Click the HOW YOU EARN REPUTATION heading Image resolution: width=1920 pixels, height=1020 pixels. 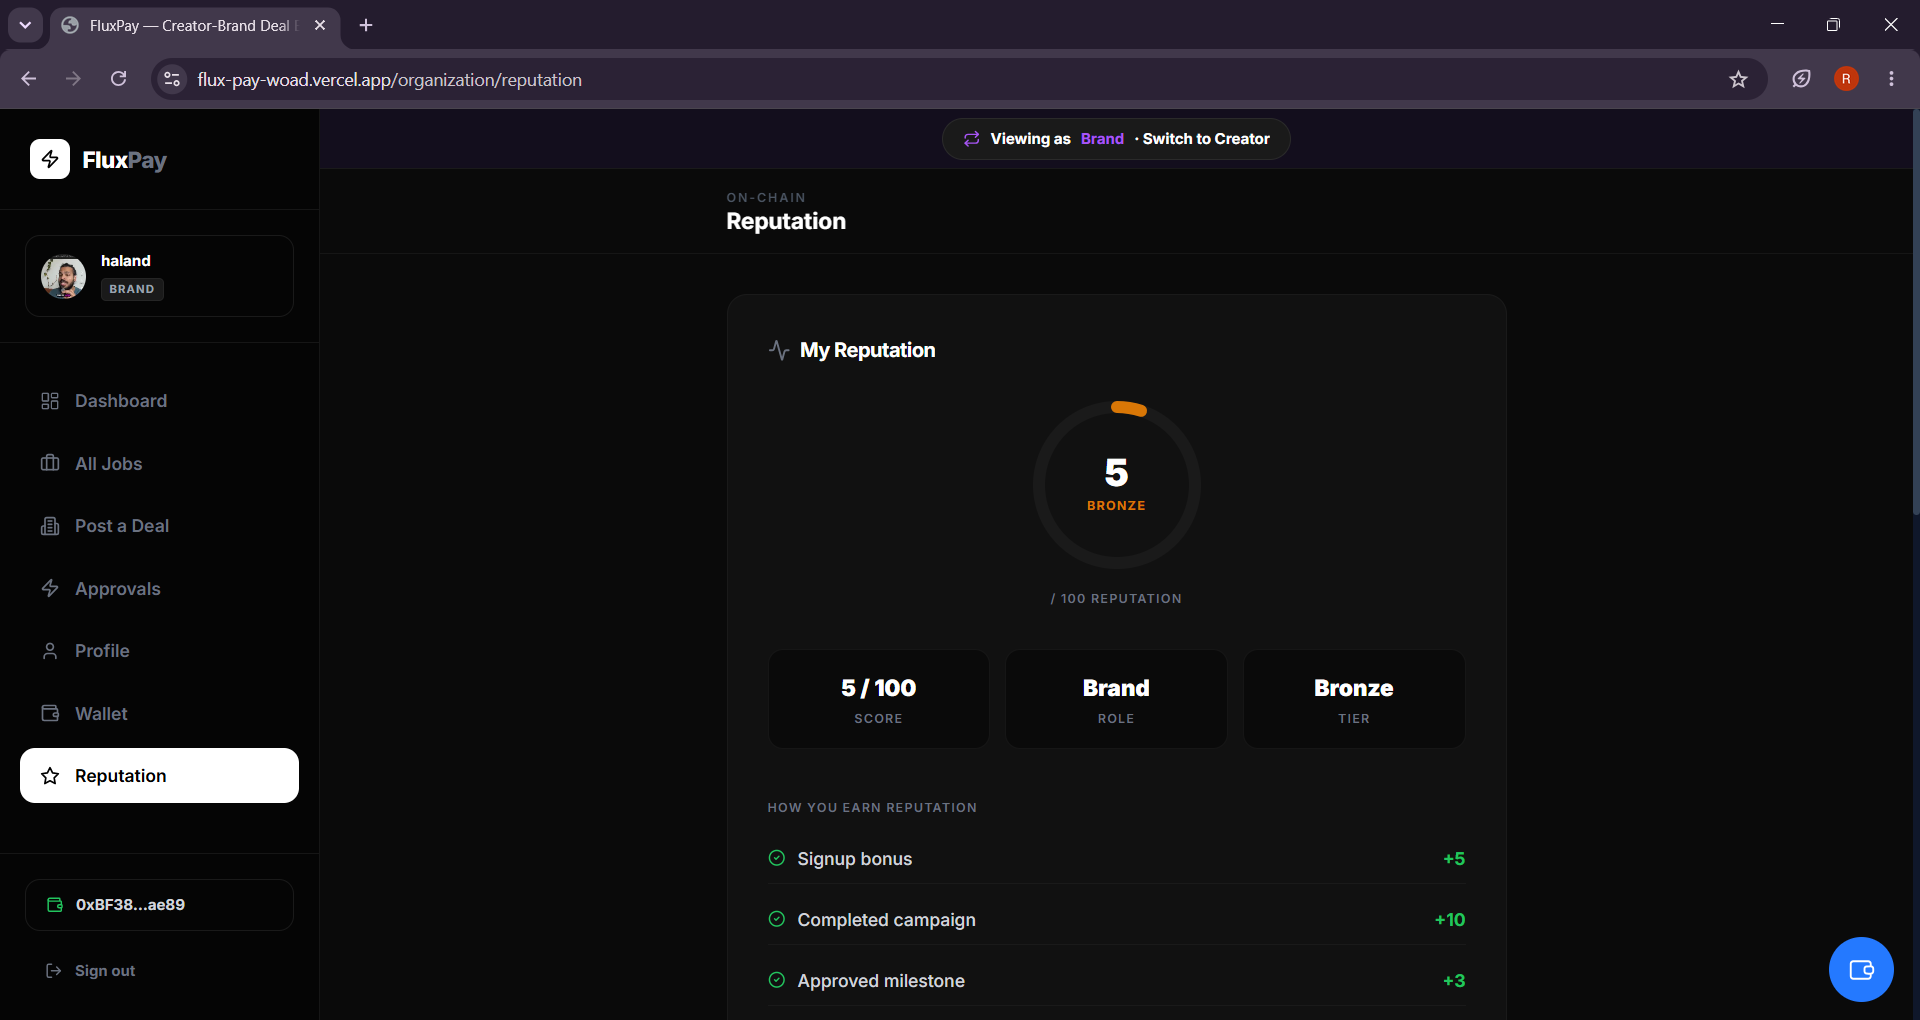pos(872,807)
